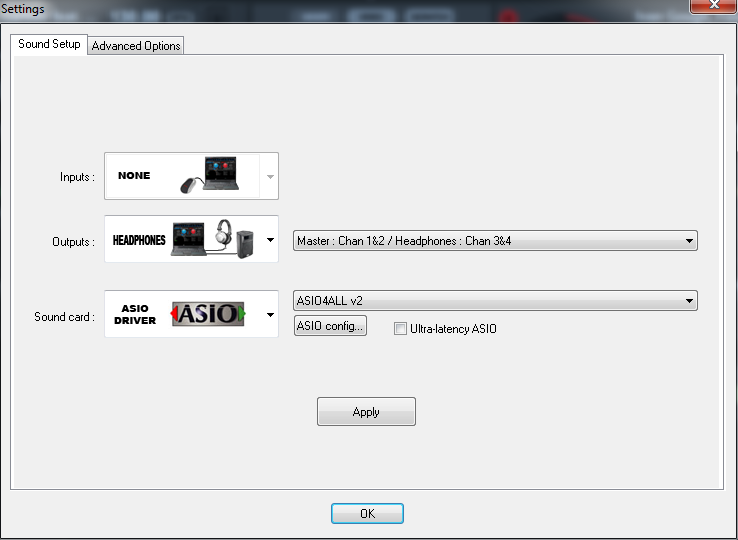Enable the Ultra-latency ASIO checkbox
The width and height of the screenshot is (738, 540).
point(400,329)
